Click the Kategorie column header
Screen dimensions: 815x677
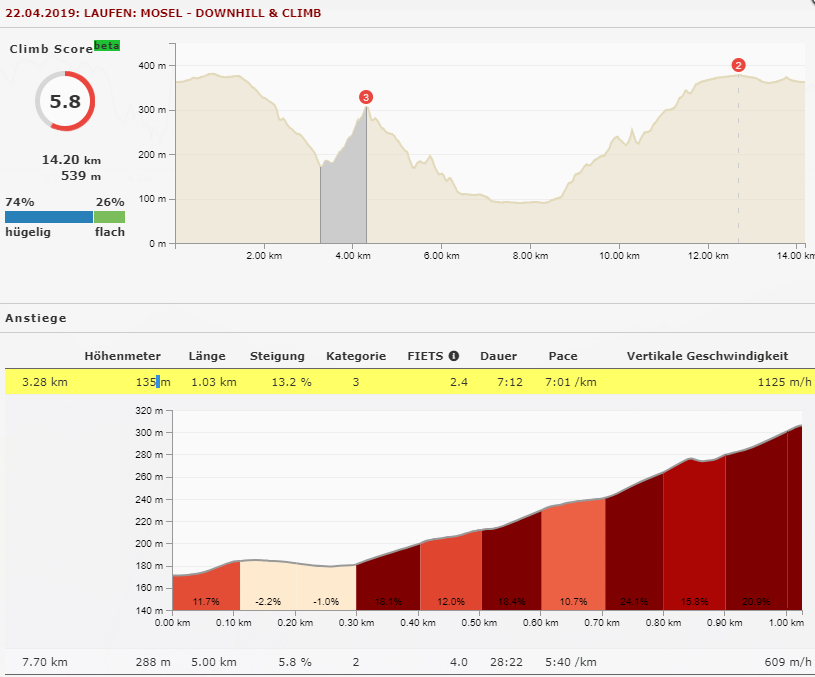pos(355,356)
